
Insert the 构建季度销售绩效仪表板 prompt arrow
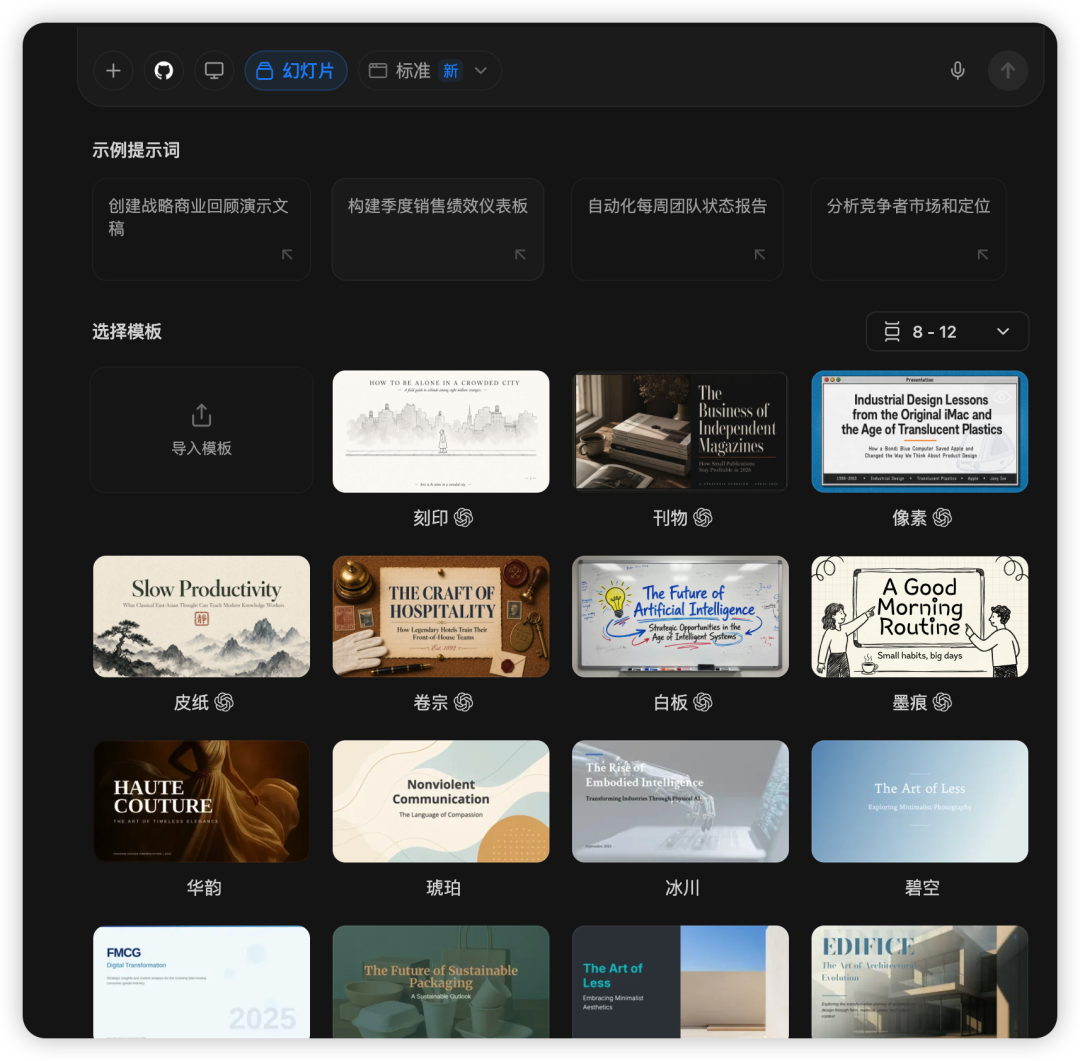(520, 255)
